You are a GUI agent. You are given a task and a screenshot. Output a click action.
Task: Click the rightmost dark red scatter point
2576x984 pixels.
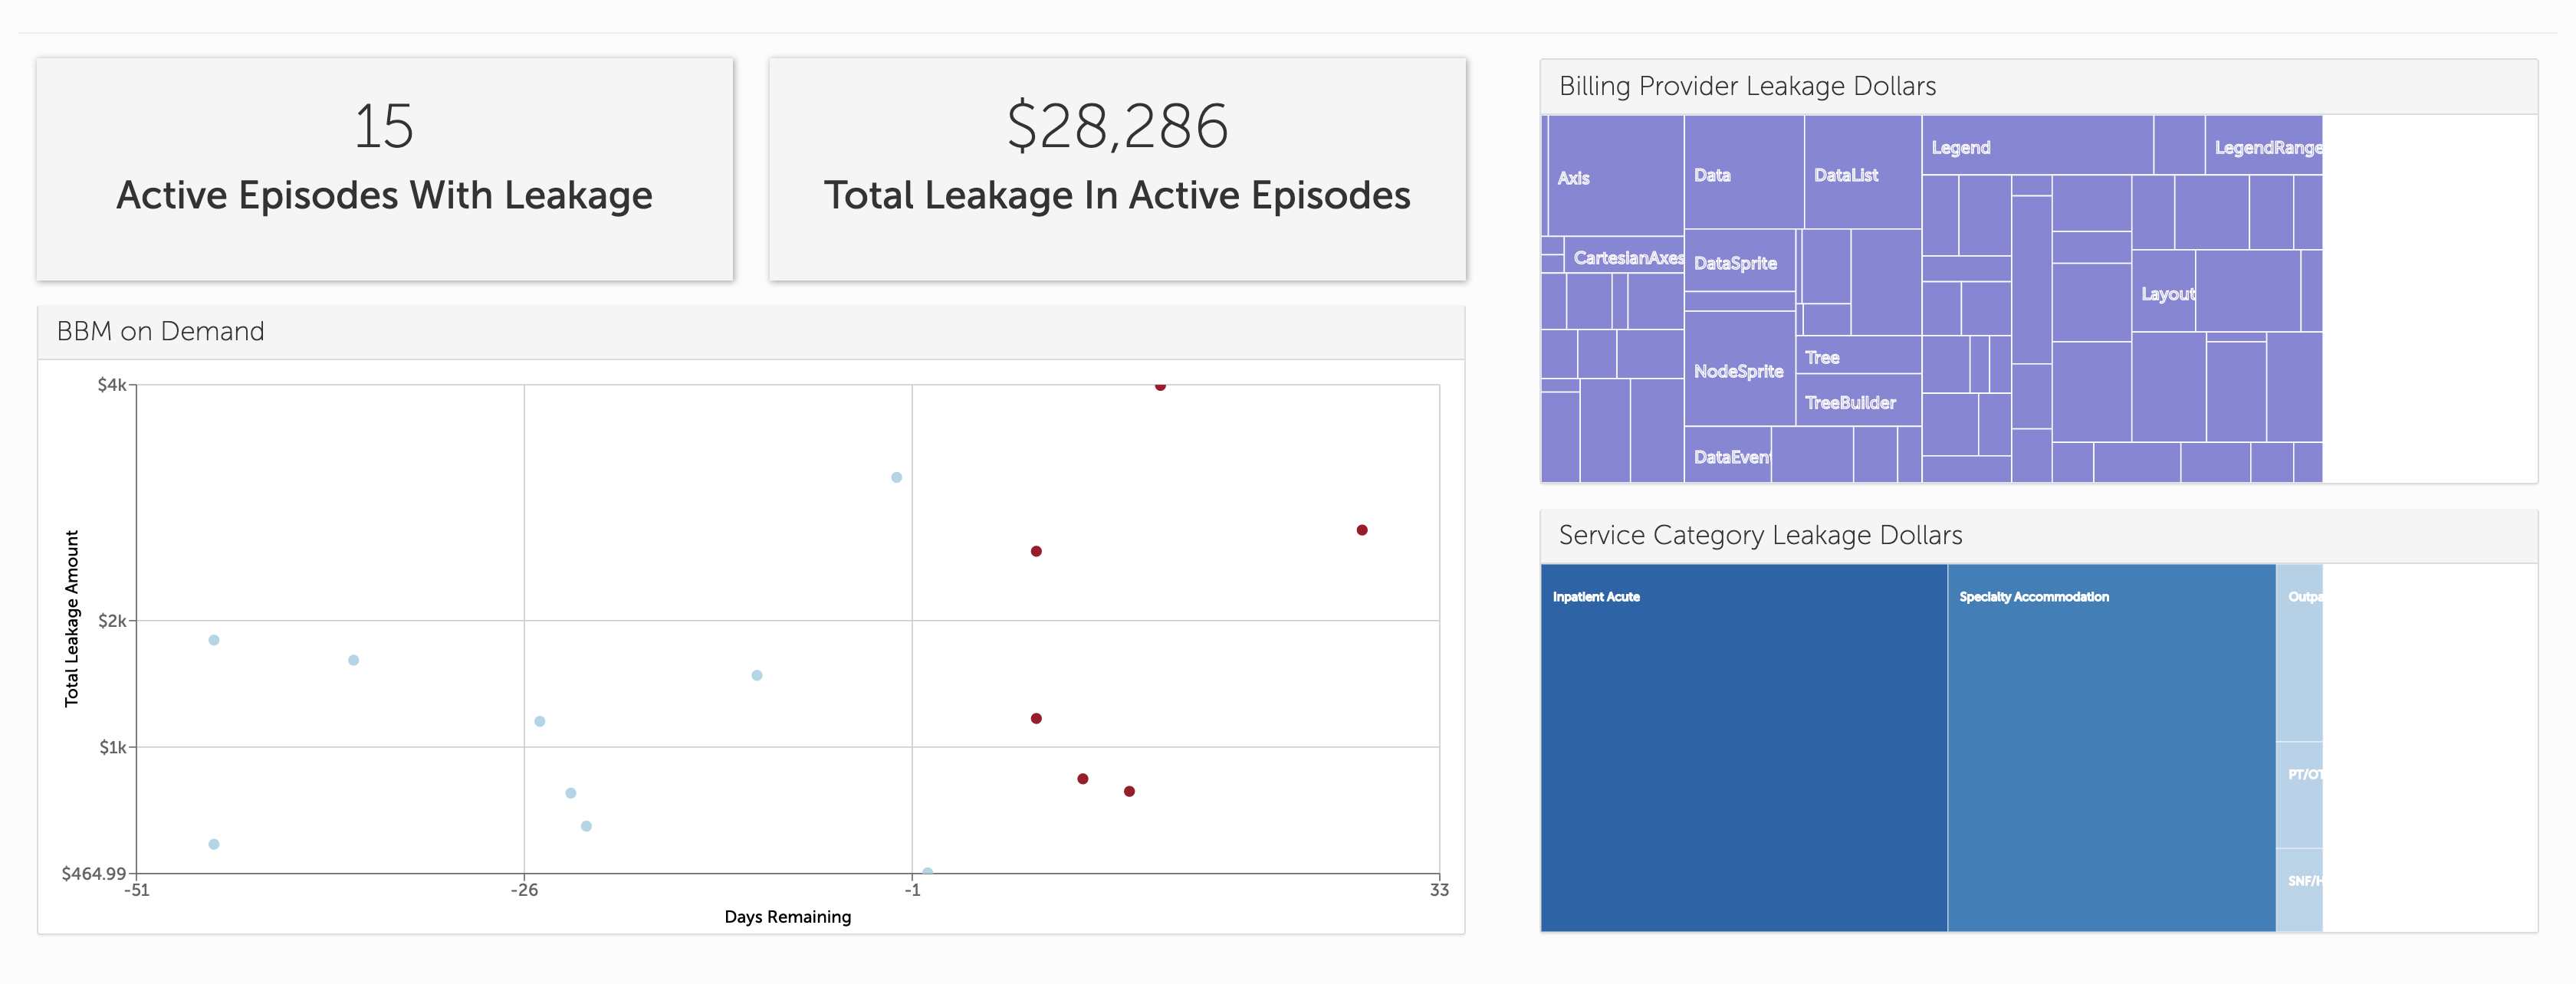[1361, 530]
